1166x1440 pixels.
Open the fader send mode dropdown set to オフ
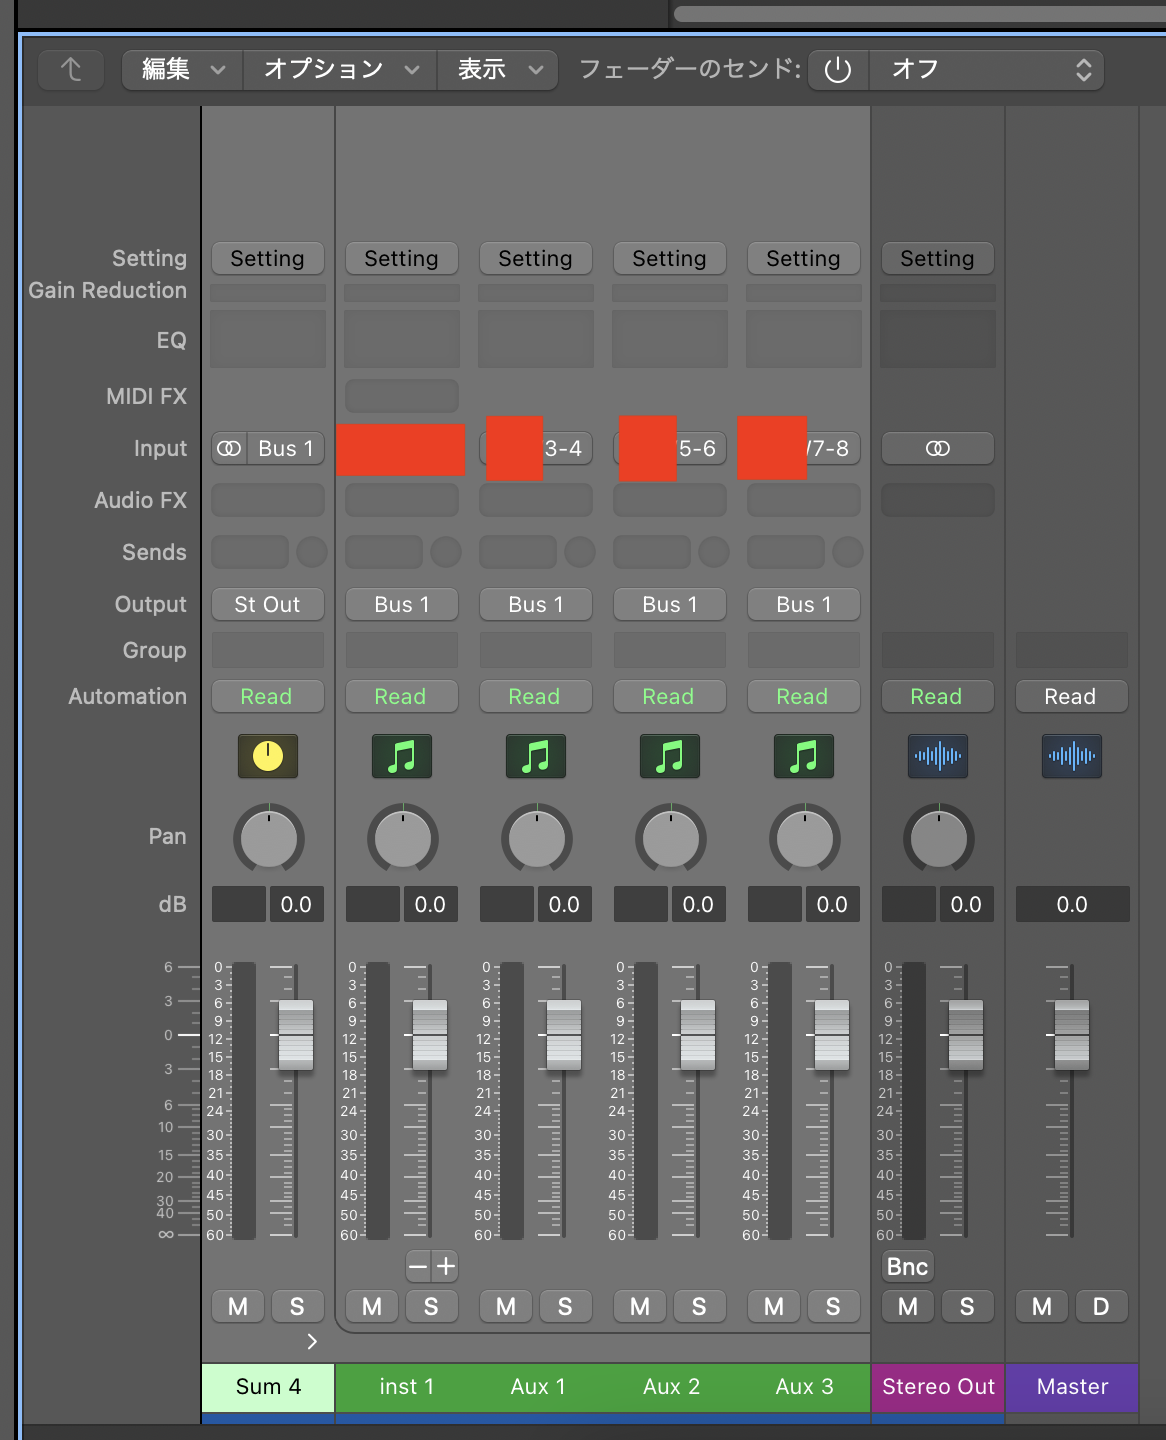point(986,70)
